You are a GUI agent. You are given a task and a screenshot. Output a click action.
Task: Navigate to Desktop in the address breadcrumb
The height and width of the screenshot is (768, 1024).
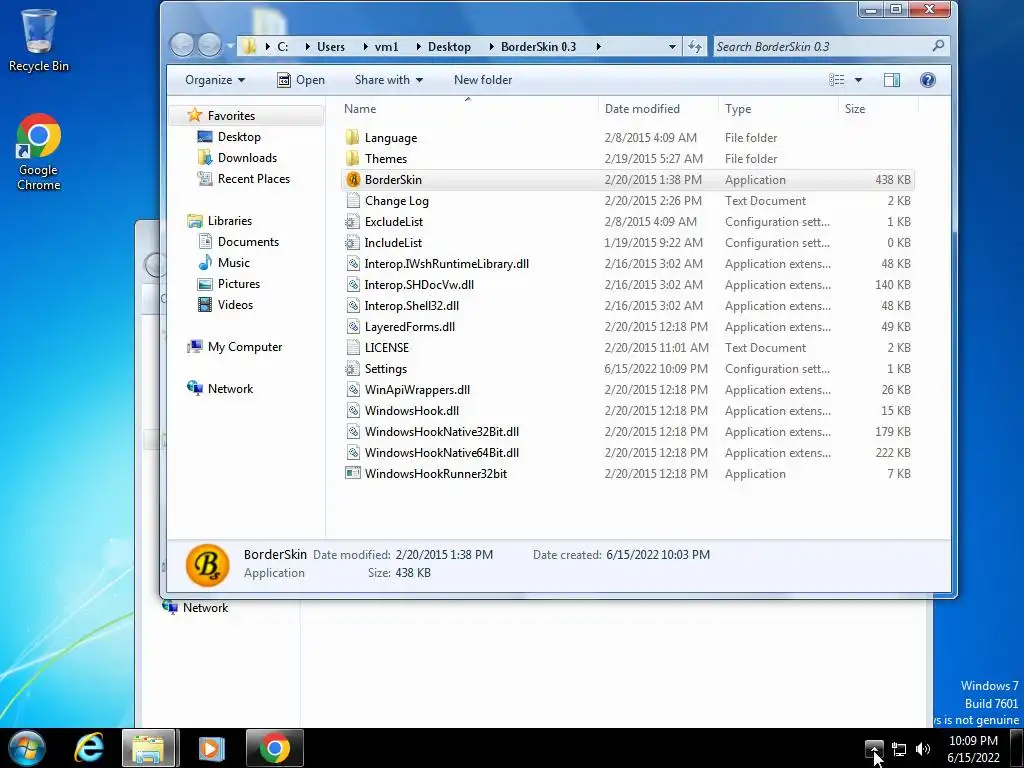coord(449,46)
